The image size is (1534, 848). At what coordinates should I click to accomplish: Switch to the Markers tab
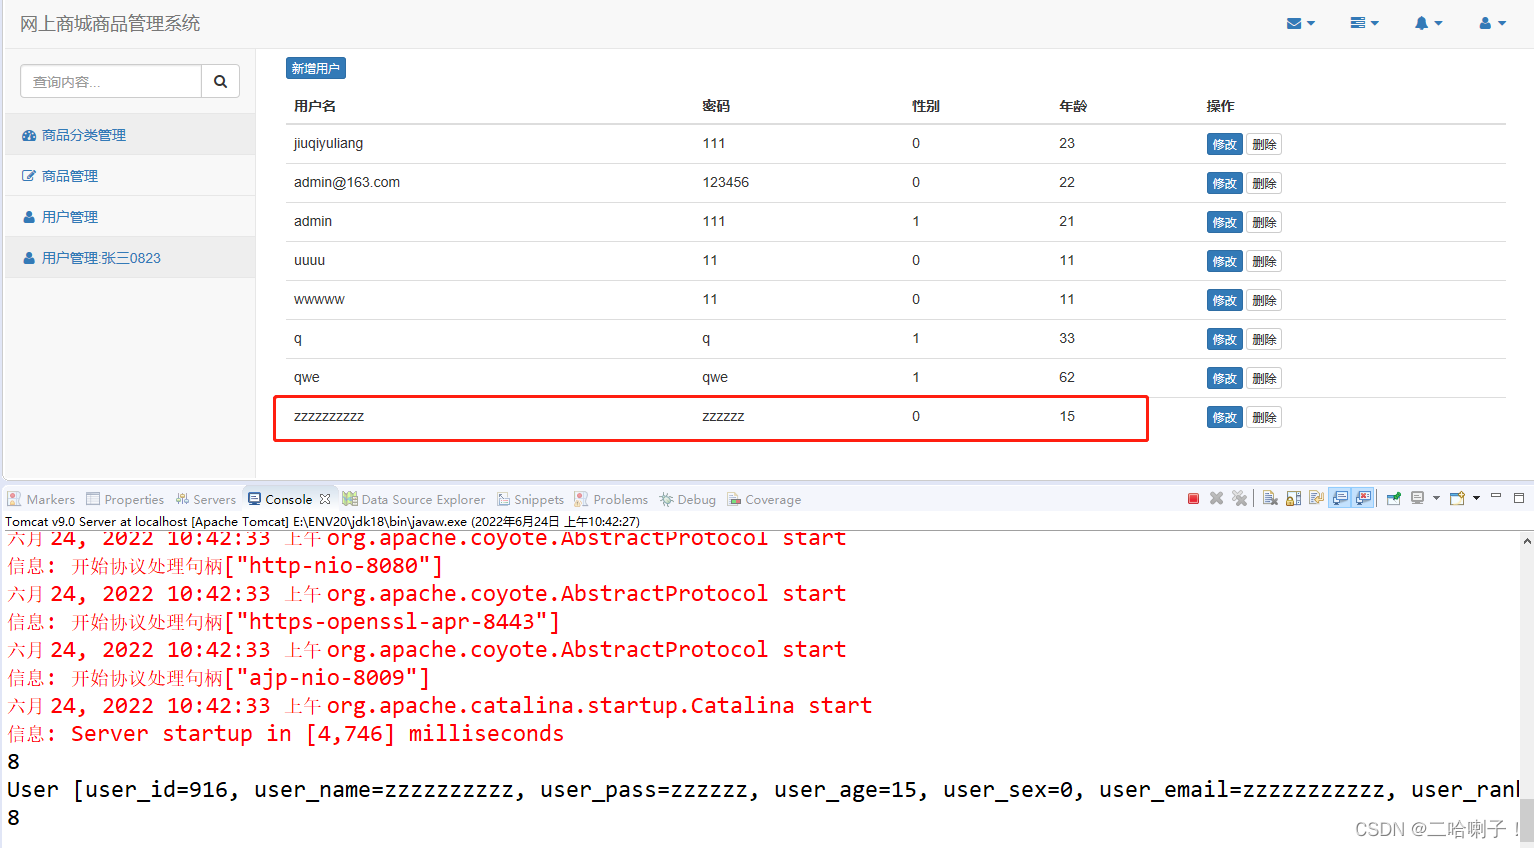(x=42, y=499)
